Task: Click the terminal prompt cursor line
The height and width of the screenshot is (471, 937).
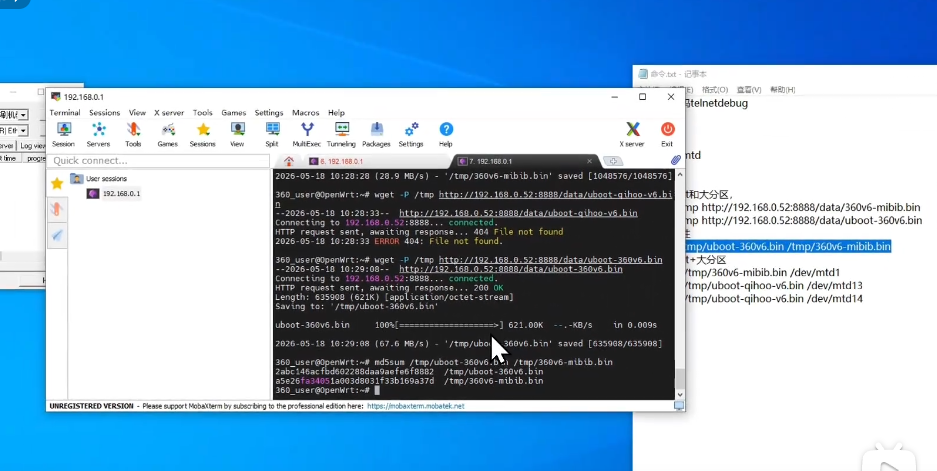Action: click(327, 390)
